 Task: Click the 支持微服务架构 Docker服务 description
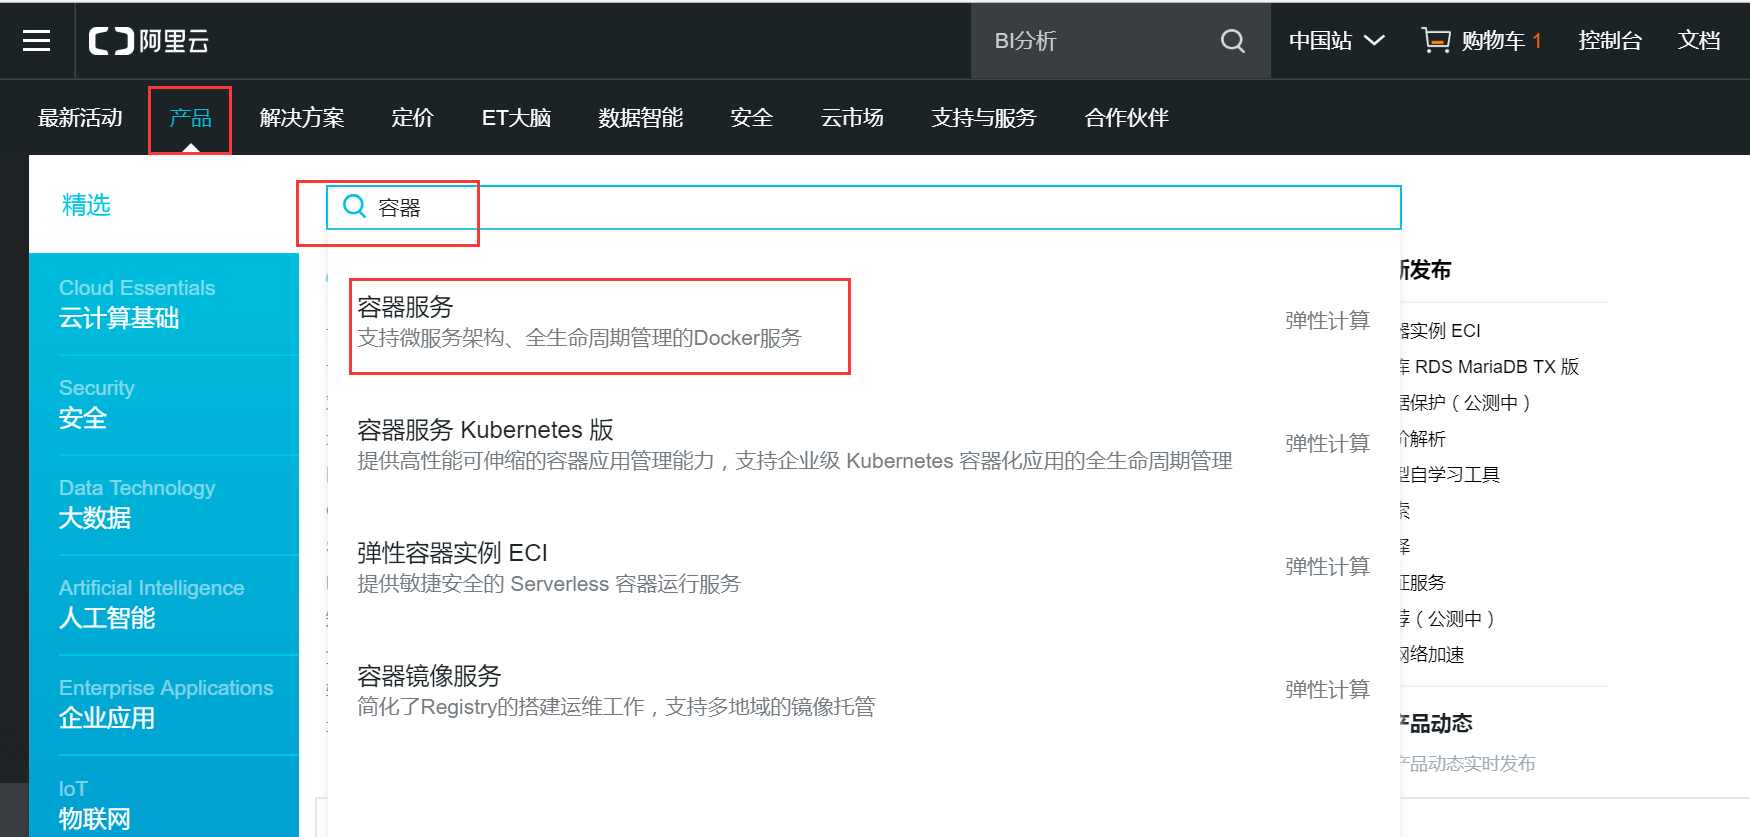pos(580,338)
